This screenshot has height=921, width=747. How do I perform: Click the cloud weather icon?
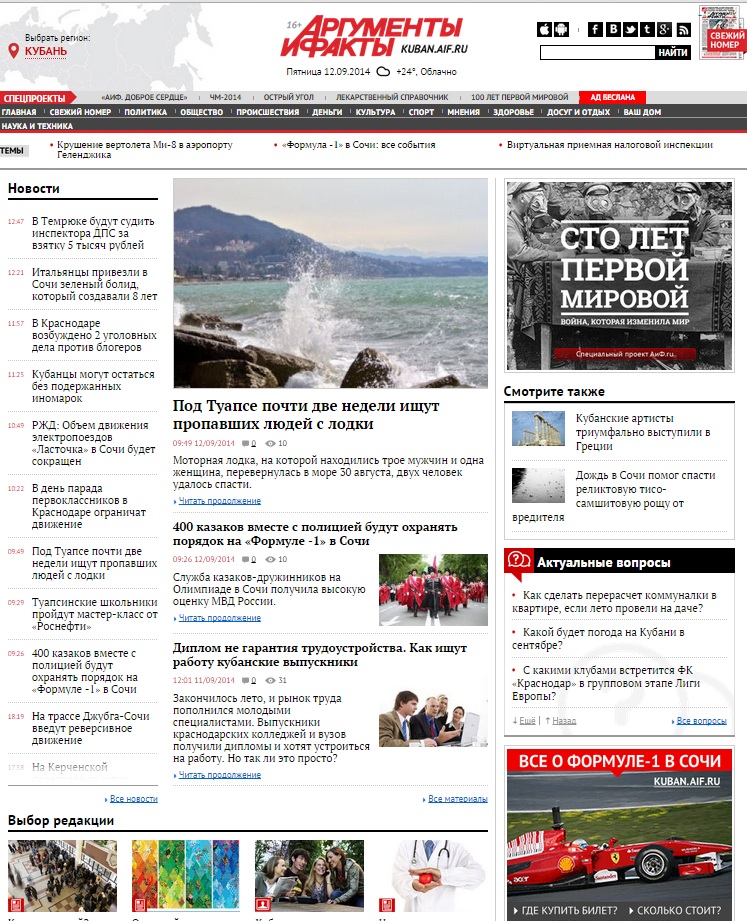click(x=383, y=72)
